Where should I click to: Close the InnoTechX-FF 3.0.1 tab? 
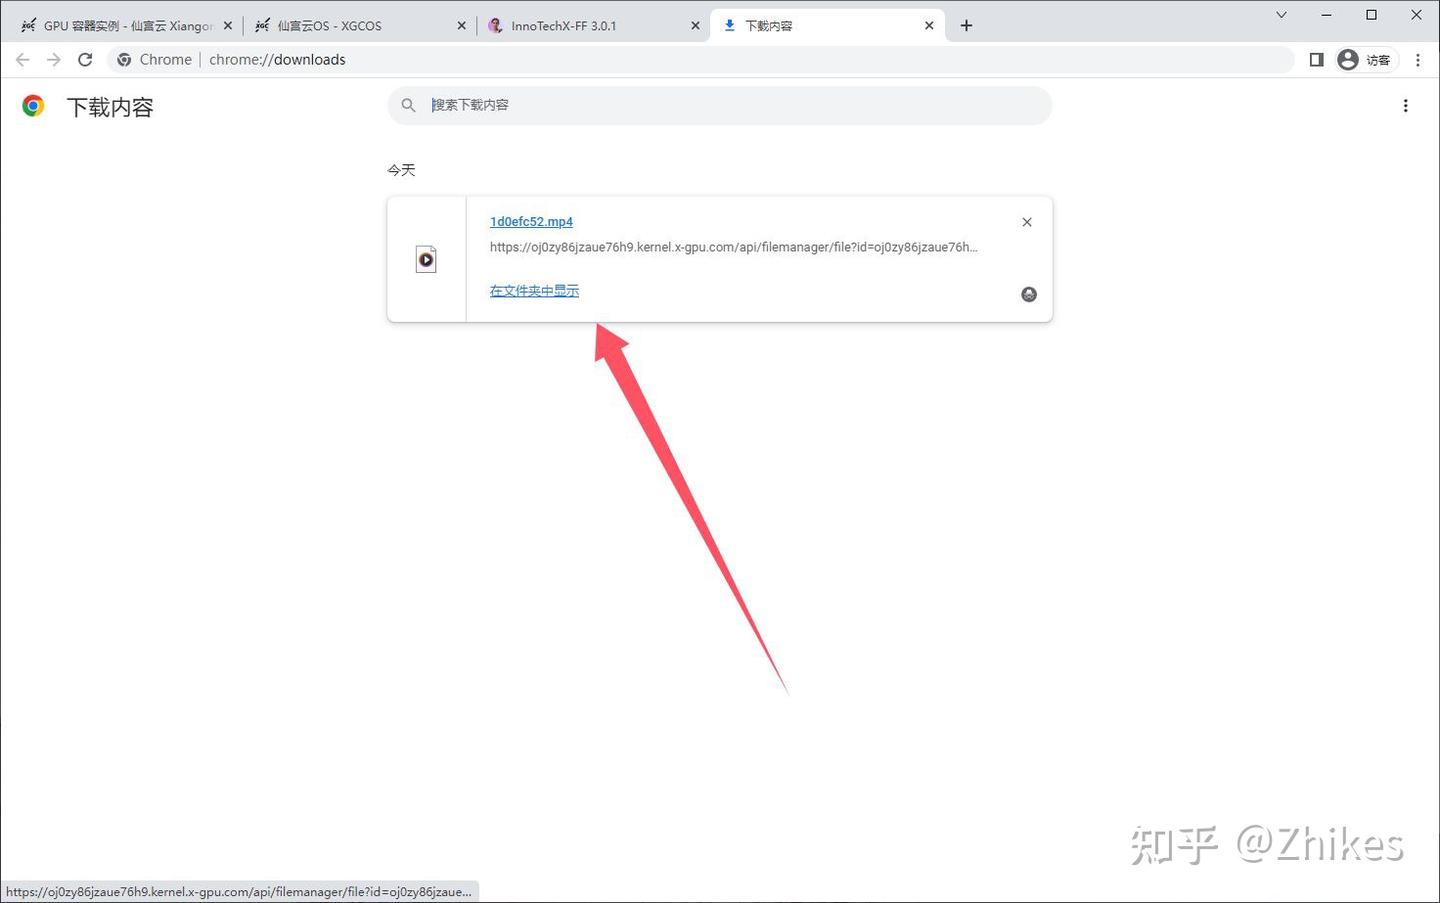(695, 26)
